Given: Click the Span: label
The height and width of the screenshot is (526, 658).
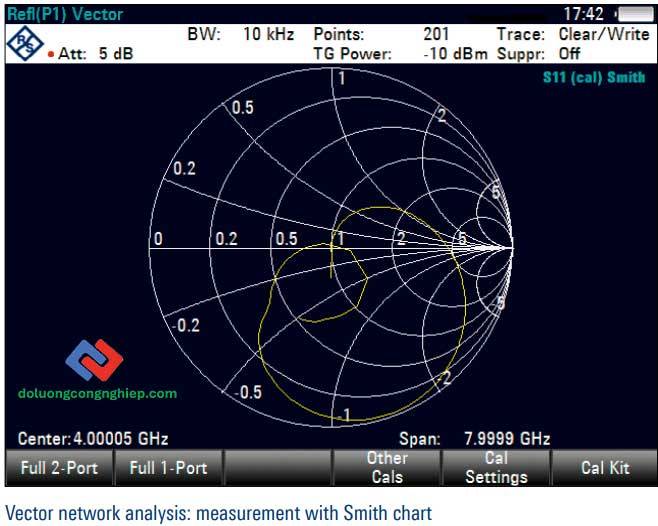Looking at the screenshot, I should 420,439.
